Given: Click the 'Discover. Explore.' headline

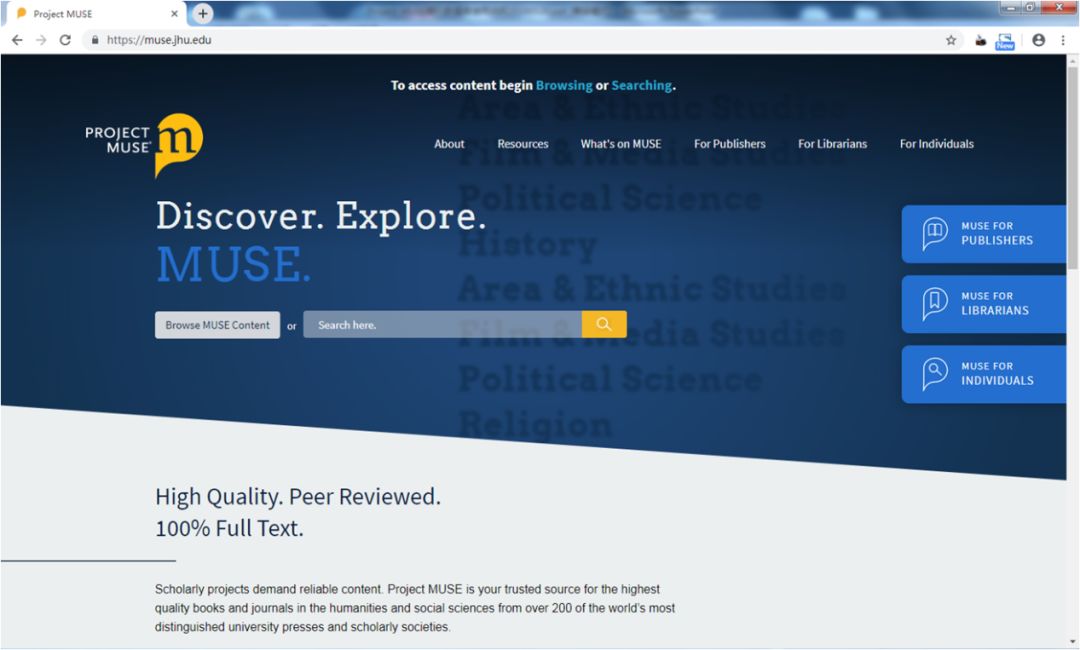Looking at the screenshot, I should 321,216.
